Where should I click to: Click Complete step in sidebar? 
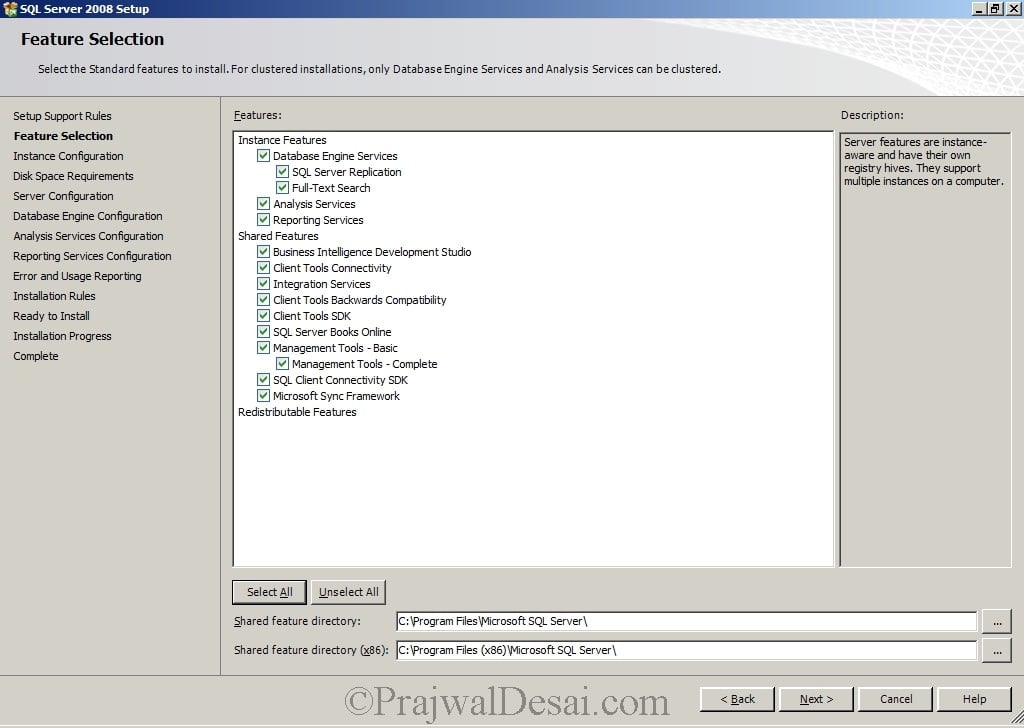pos(36,356)
